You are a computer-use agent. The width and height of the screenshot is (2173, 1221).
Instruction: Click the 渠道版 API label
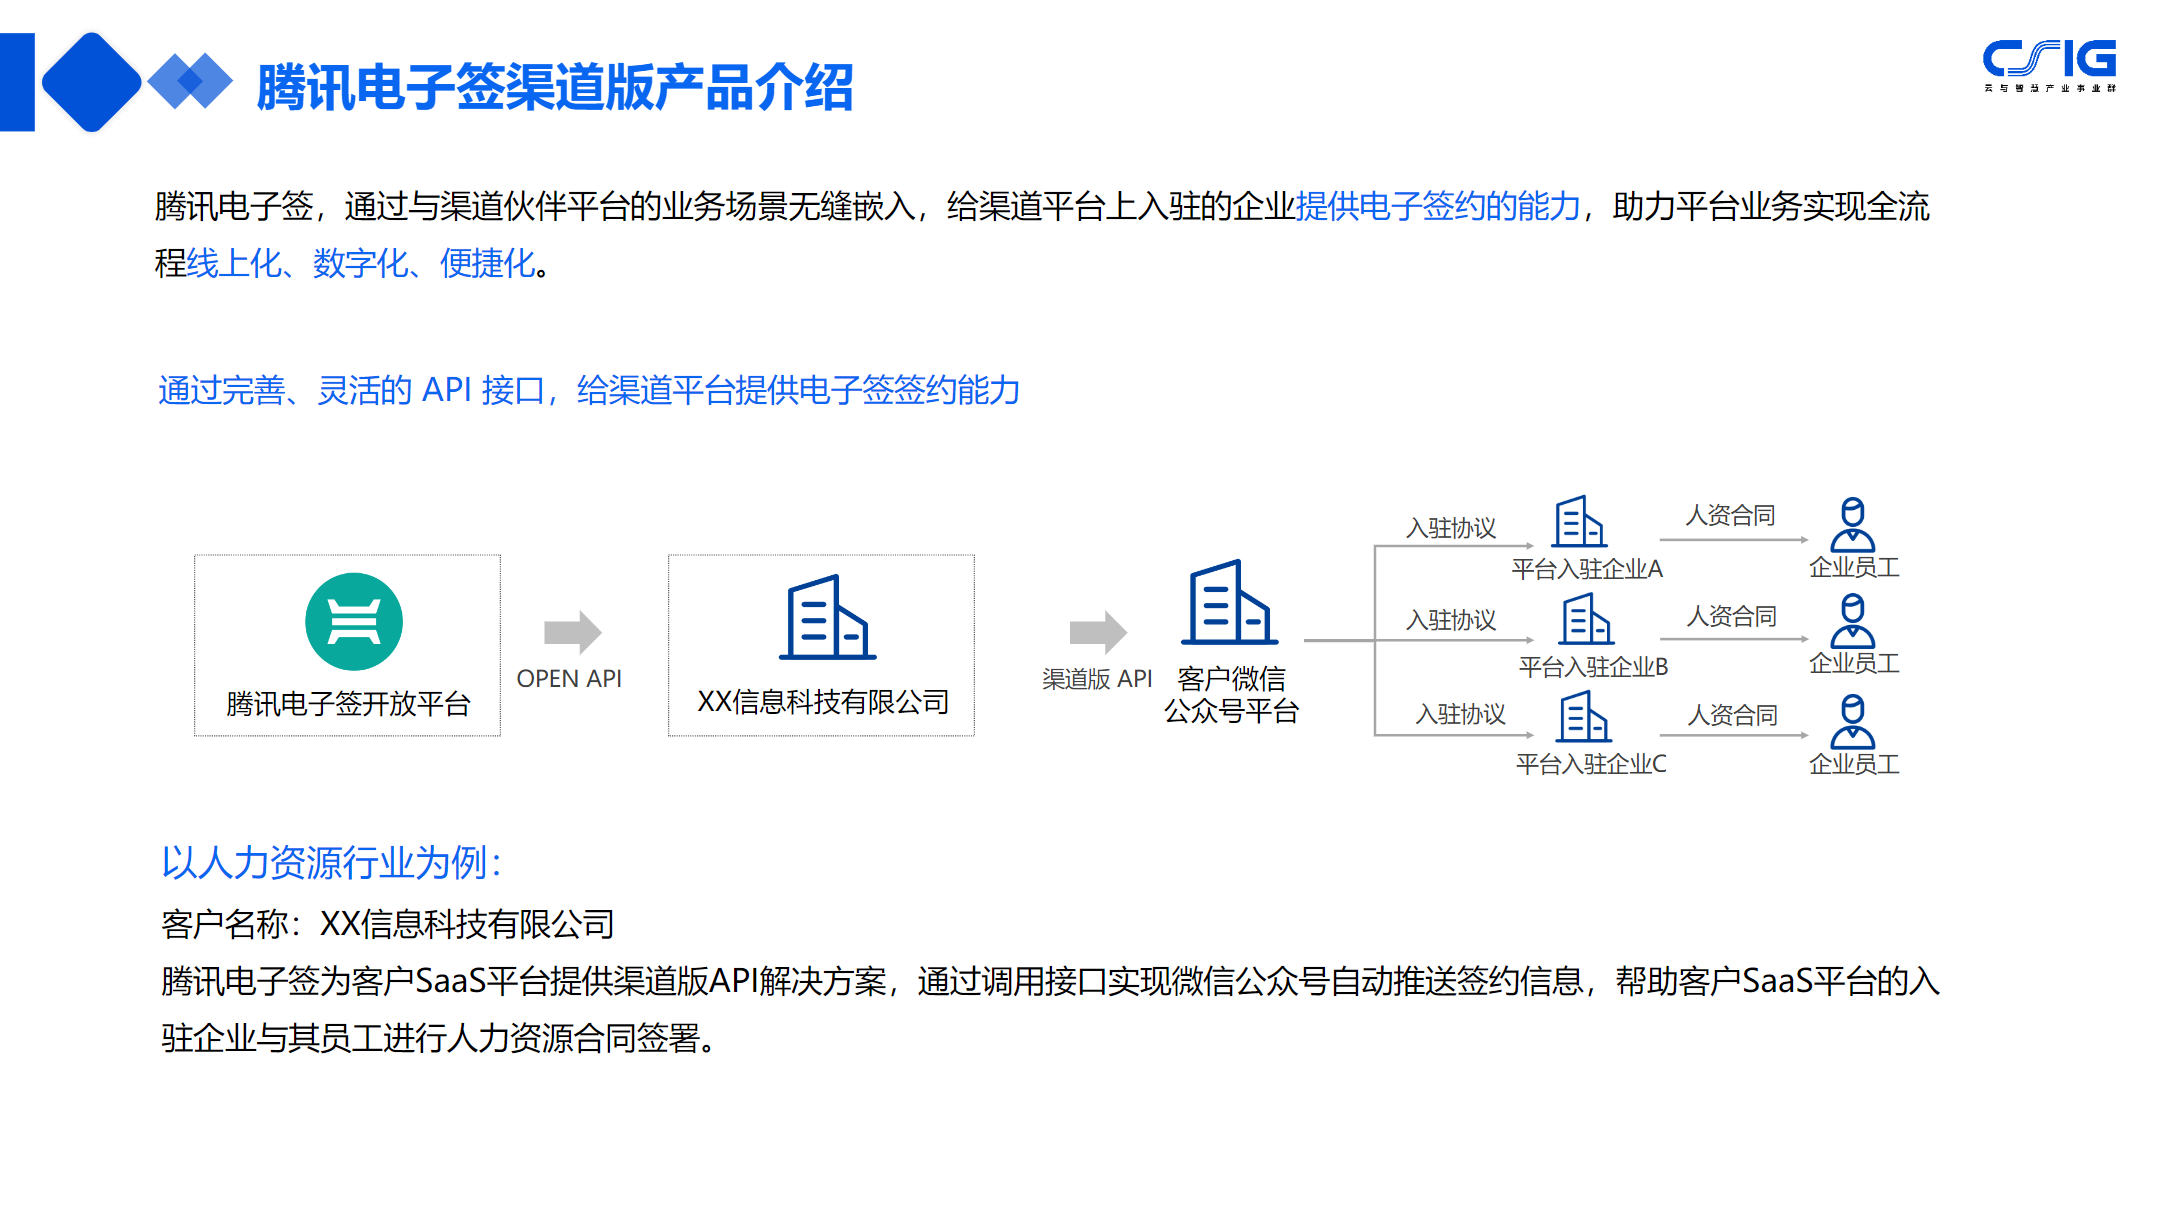point(1097,679)
